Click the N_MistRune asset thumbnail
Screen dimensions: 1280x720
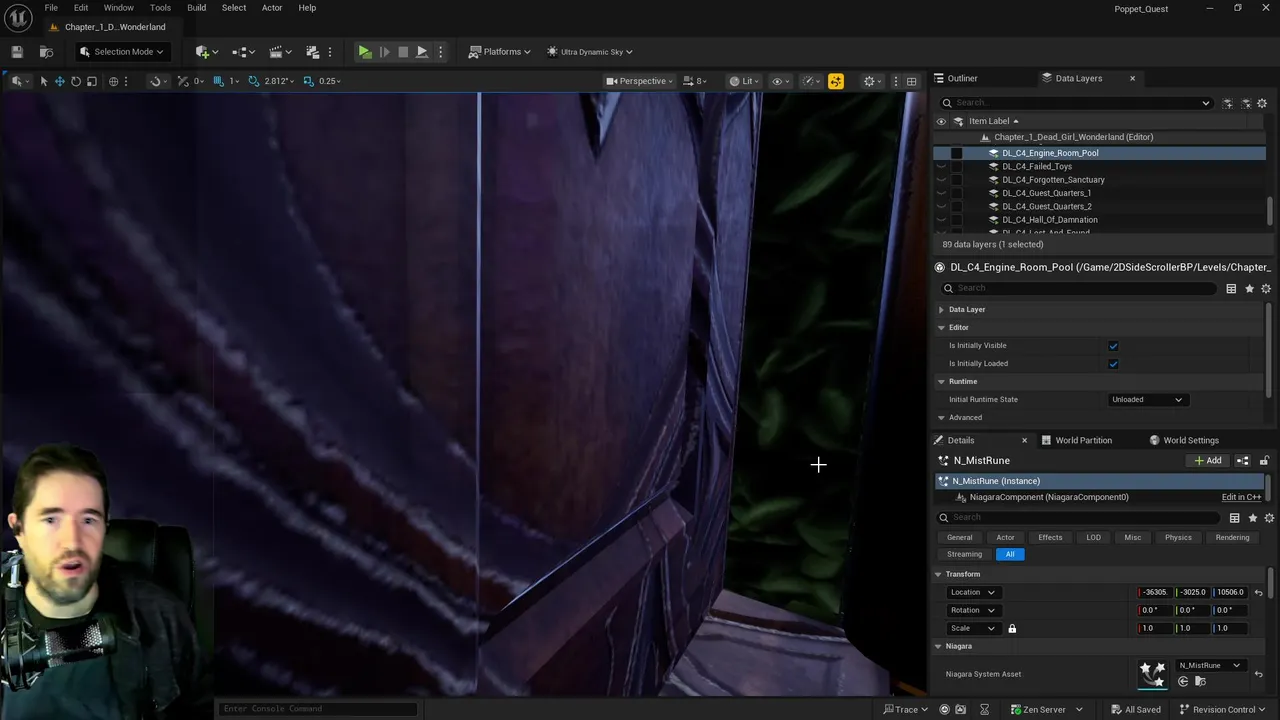click(1153, 673)
